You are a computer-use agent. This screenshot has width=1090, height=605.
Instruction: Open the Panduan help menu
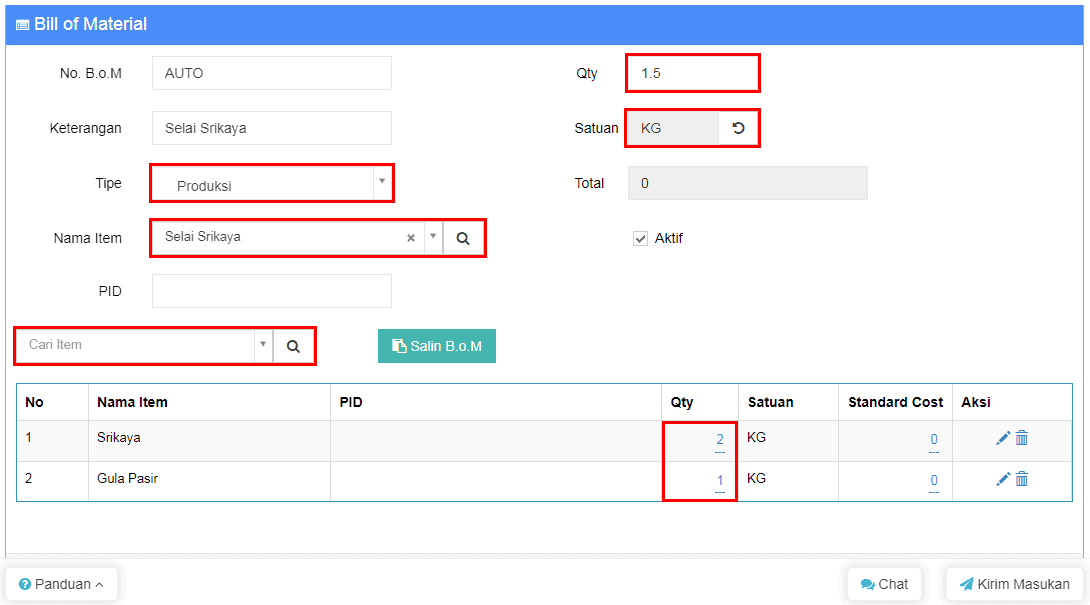coord(61,584)
